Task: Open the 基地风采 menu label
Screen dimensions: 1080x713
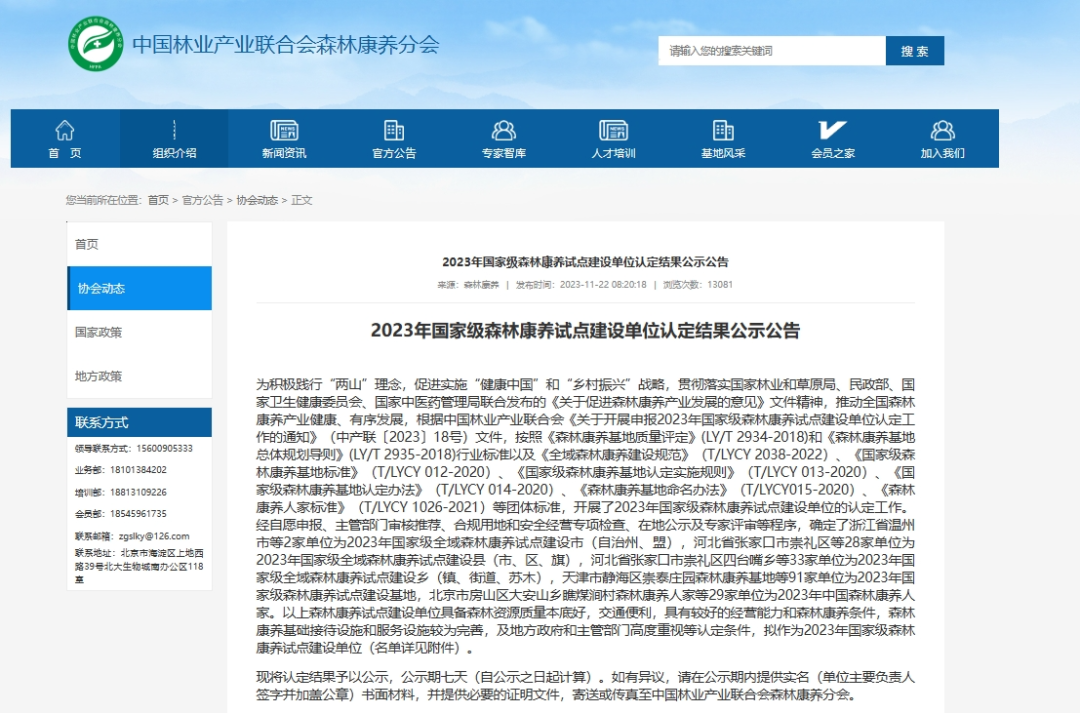Action: [x=723, y=153]
